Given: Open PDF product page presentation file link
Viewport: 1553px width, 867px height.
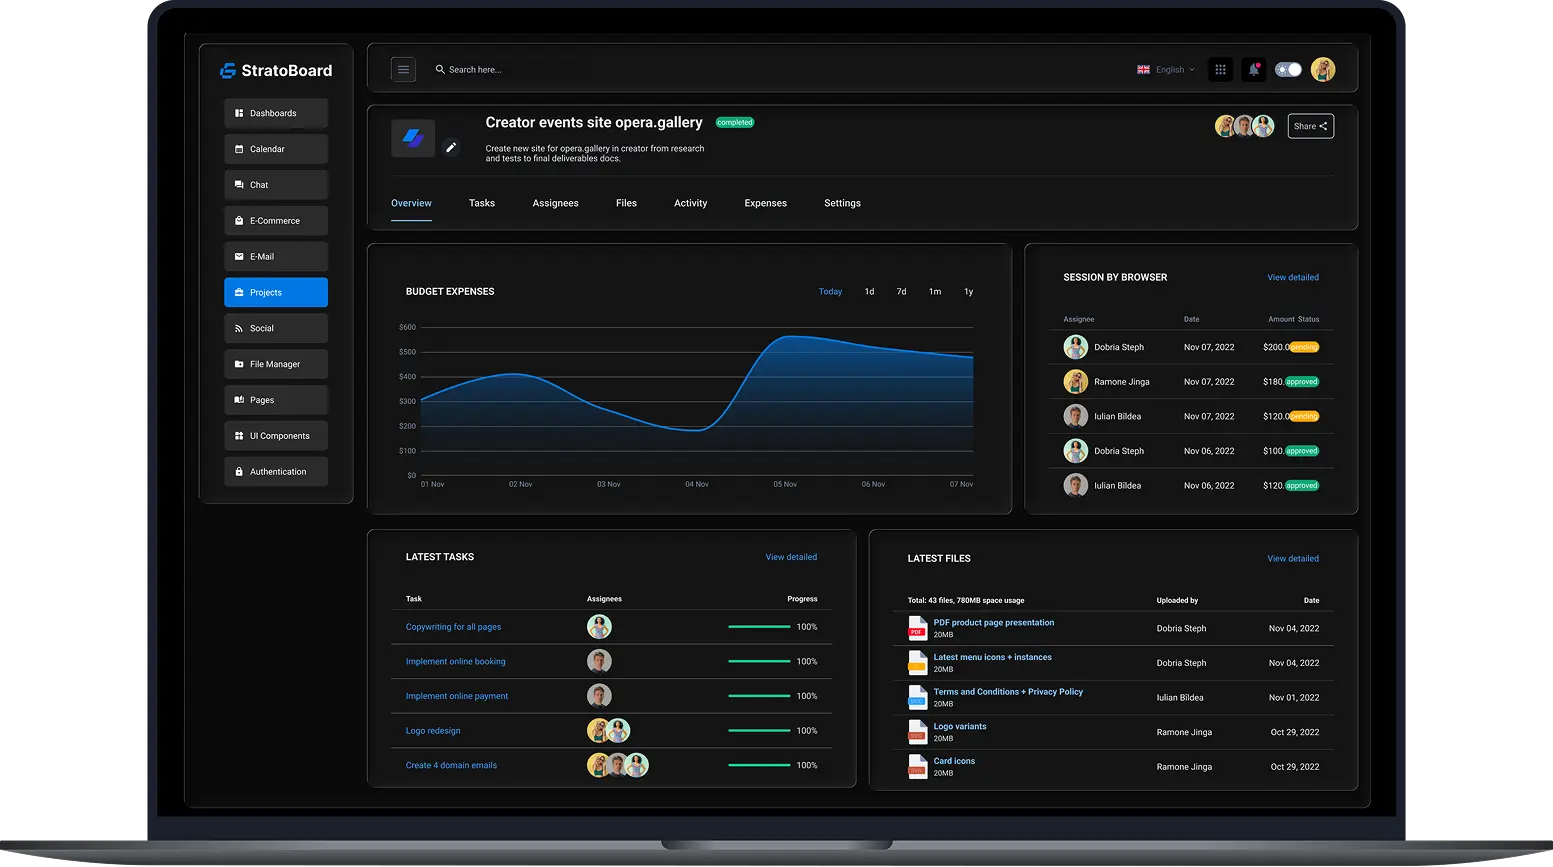Looking at the screenshot, I should coord(993,623).
